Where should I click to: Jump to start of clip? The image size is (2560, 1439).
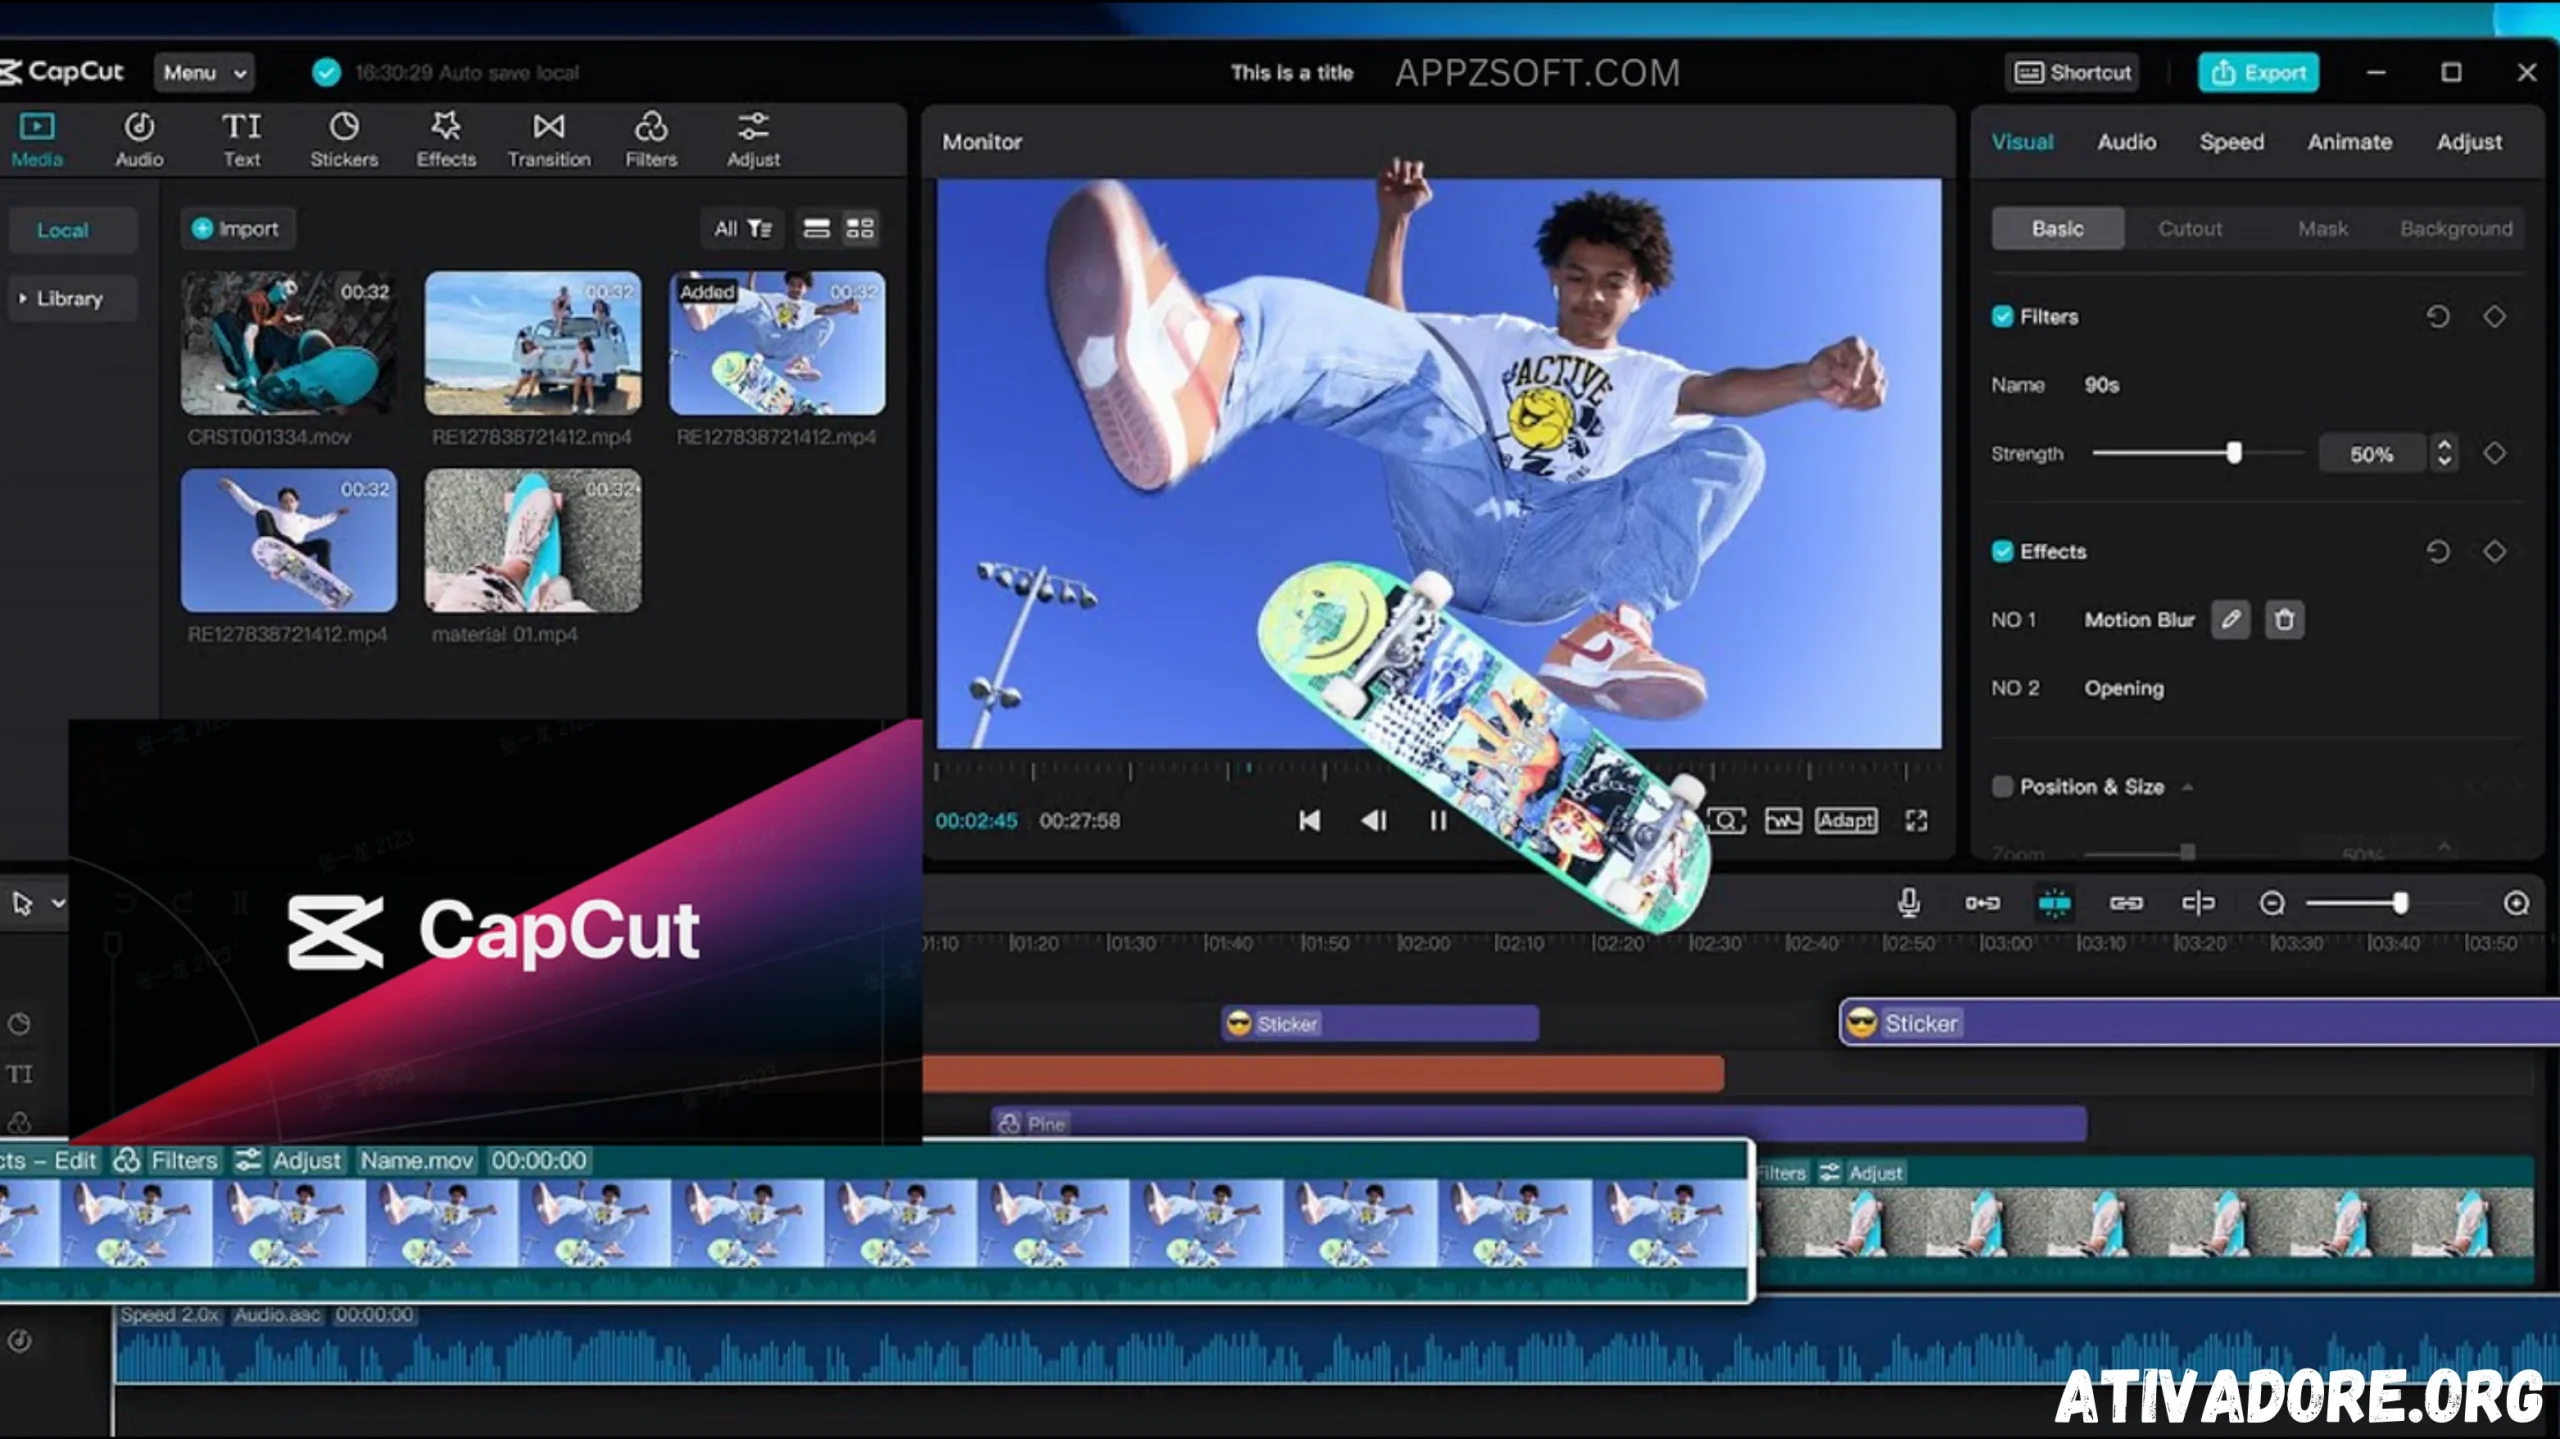click(x=1309, y=821)
